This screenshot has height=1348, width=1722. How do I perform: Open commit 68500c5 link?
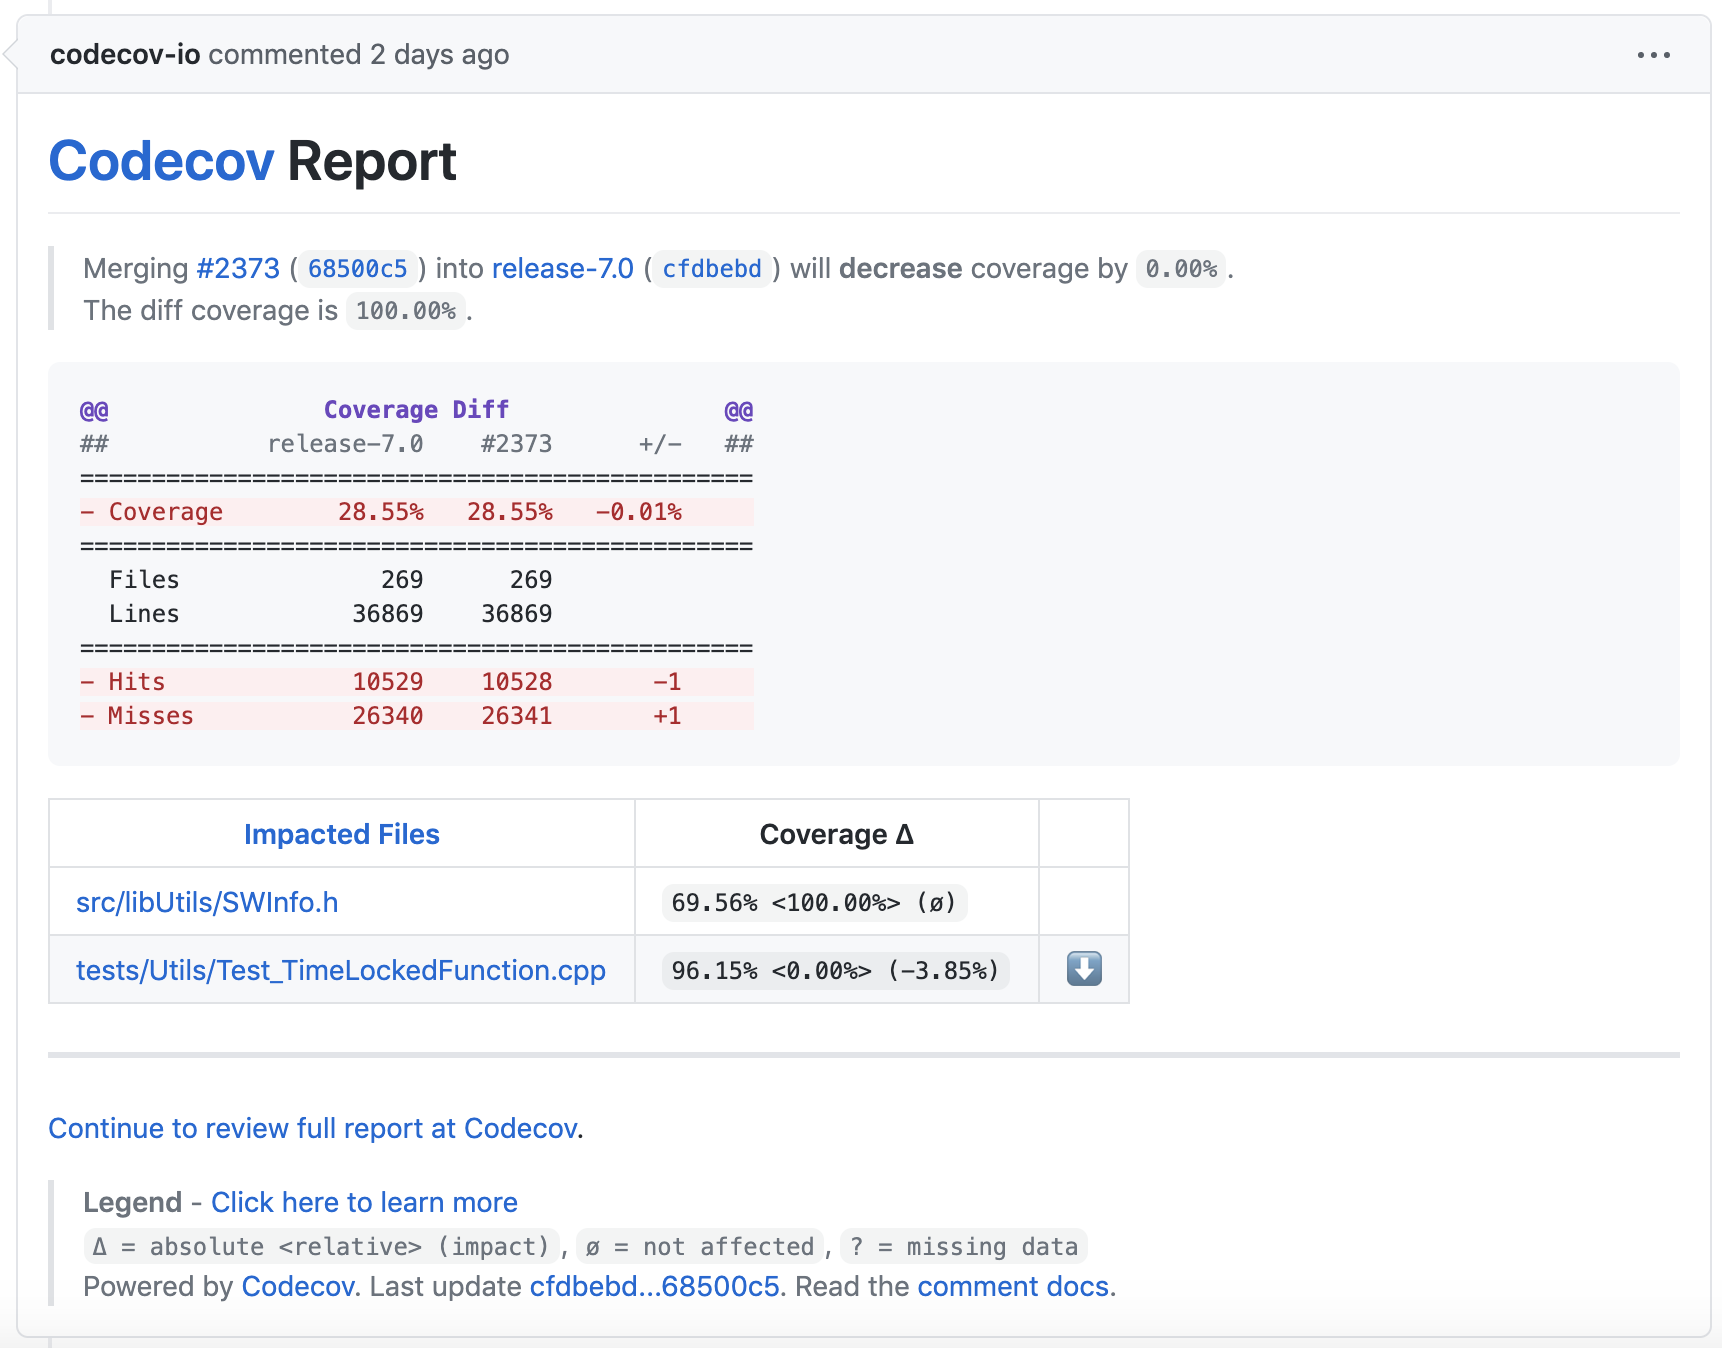[x=357, y=269]
